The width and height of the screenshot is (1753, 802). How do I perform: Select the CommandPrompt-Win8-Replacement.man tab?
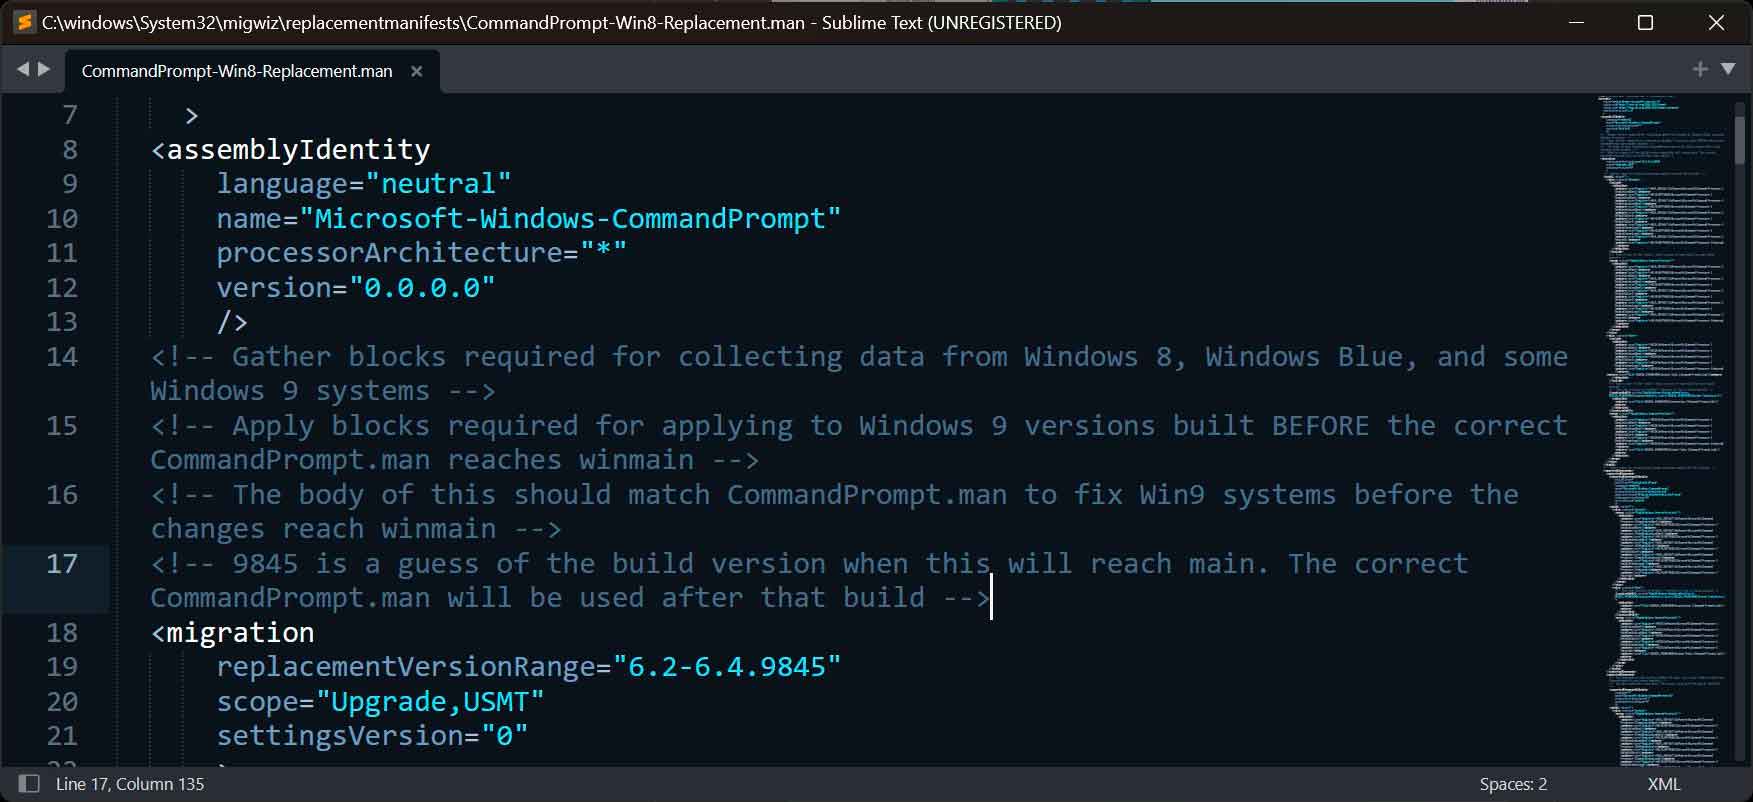click(x=237, y=71)
